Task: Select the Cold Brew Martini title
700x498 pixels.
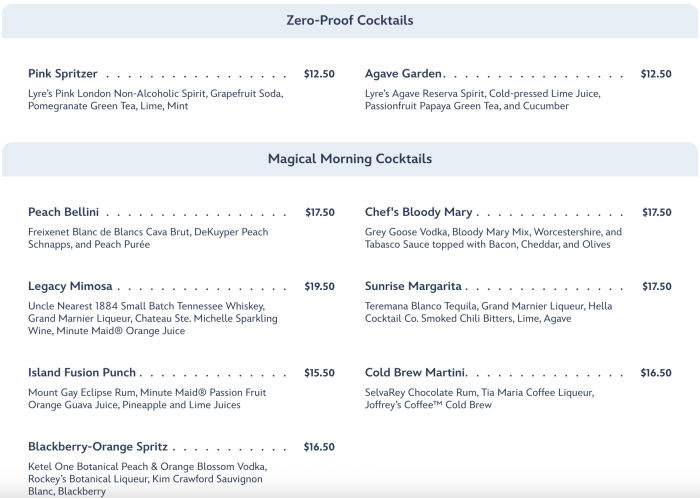Action: [416, 373]
